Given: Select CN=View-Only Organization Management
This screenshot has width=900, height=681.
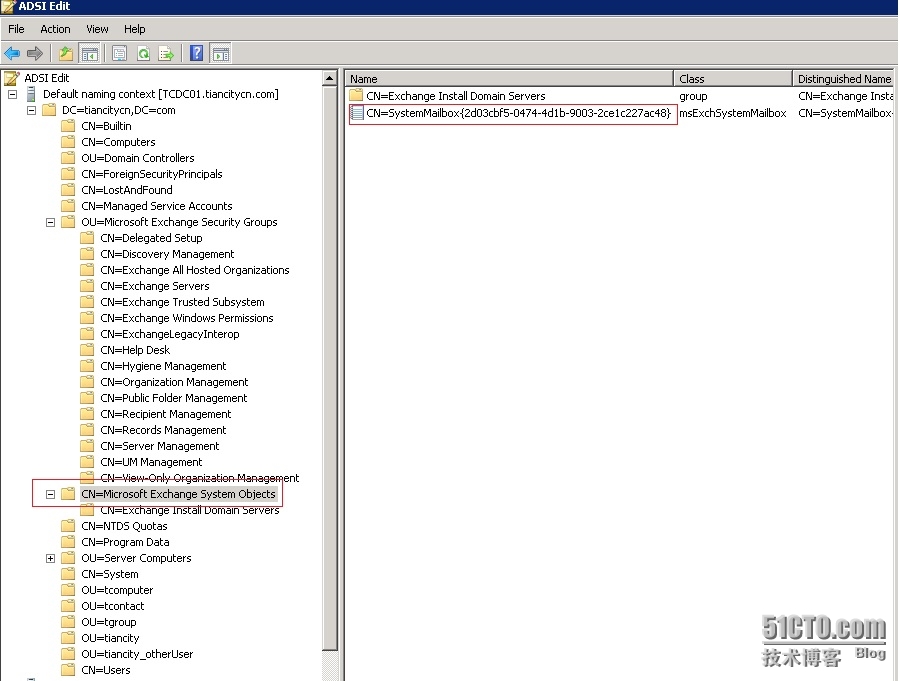Looking at the screenshot, I should pos(200,478).
